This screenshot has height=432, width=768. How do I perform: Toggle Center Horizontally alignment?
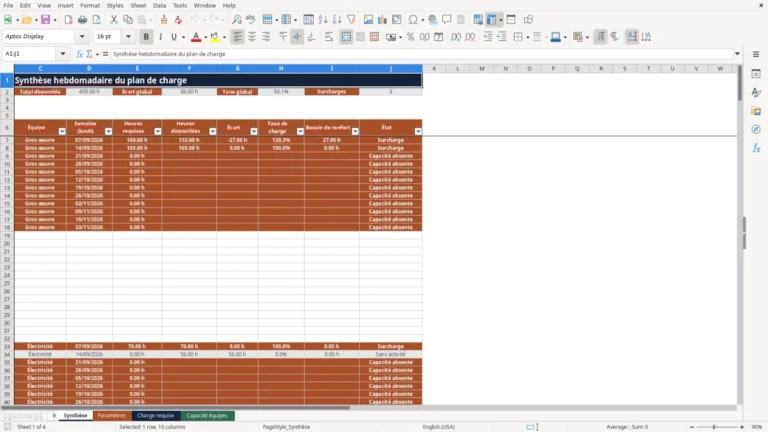click(x=252, y=37)
